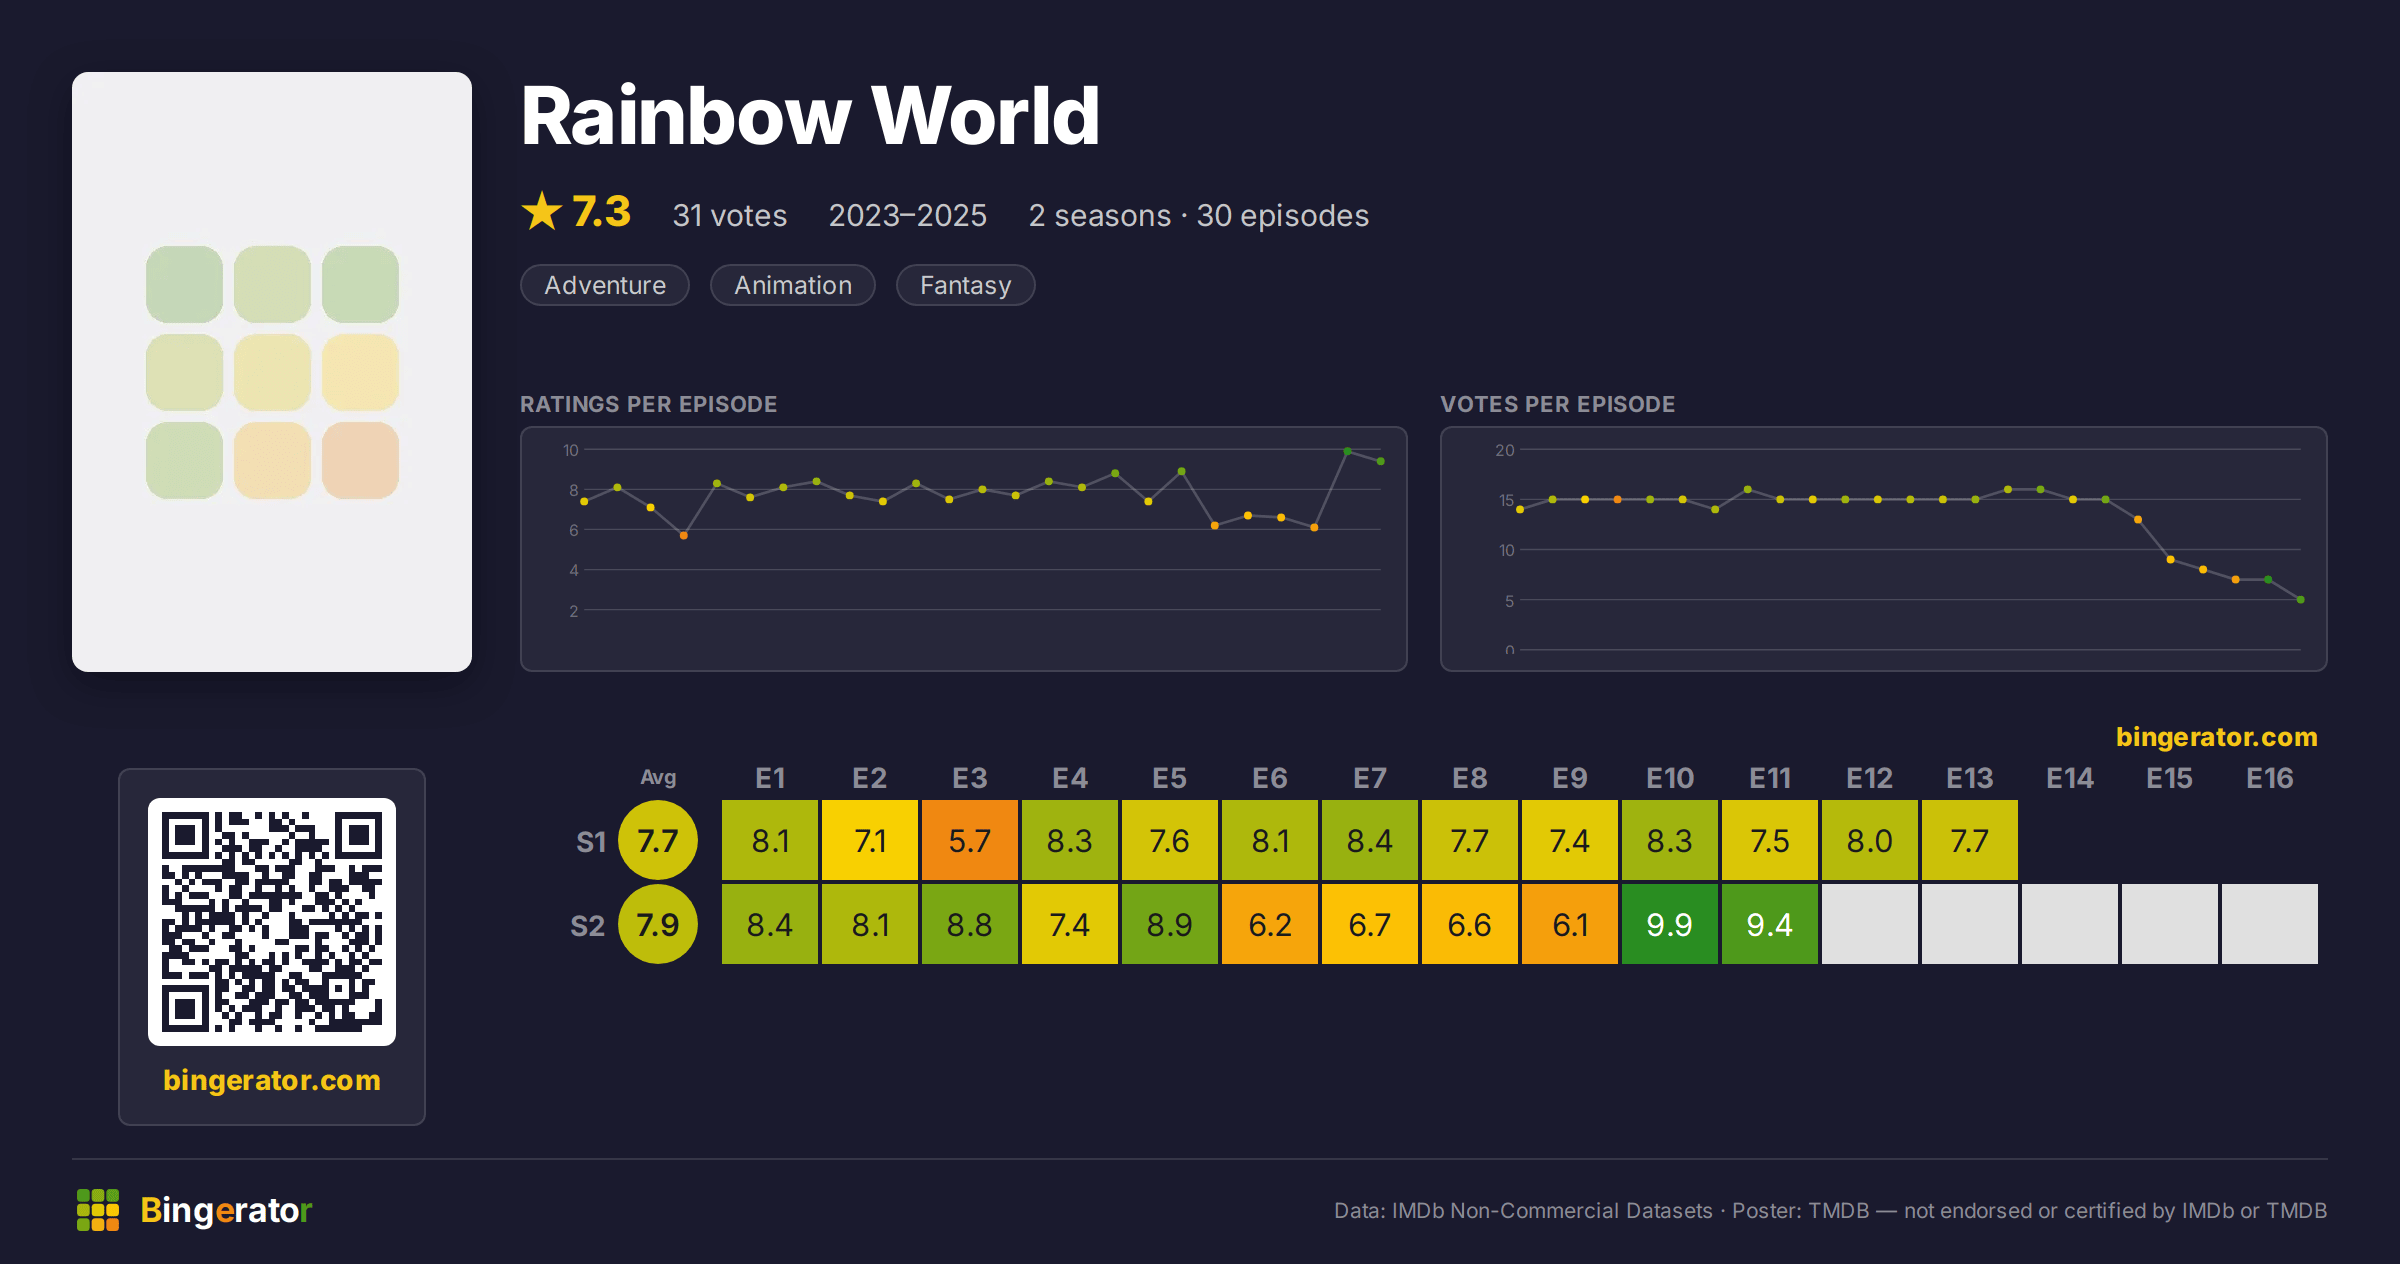2400x1264 pixels.
Task: Click the S2 E9 6.1 rating cell
Action: [x=1570, y=924]
